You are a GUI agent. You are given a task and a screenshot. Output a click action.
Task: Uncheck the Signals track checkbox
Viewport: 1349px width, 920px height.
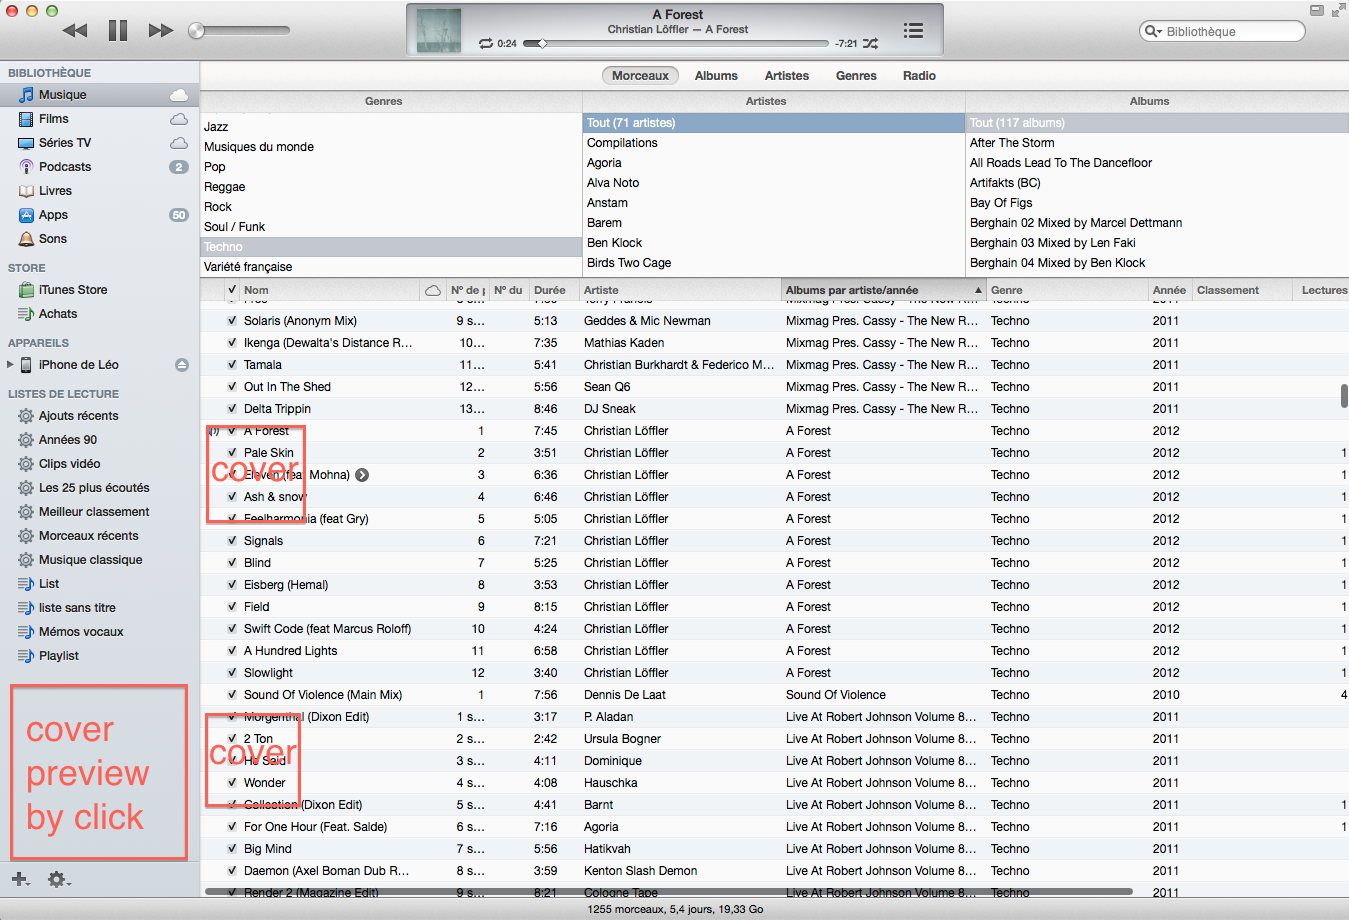coord(232,541)
